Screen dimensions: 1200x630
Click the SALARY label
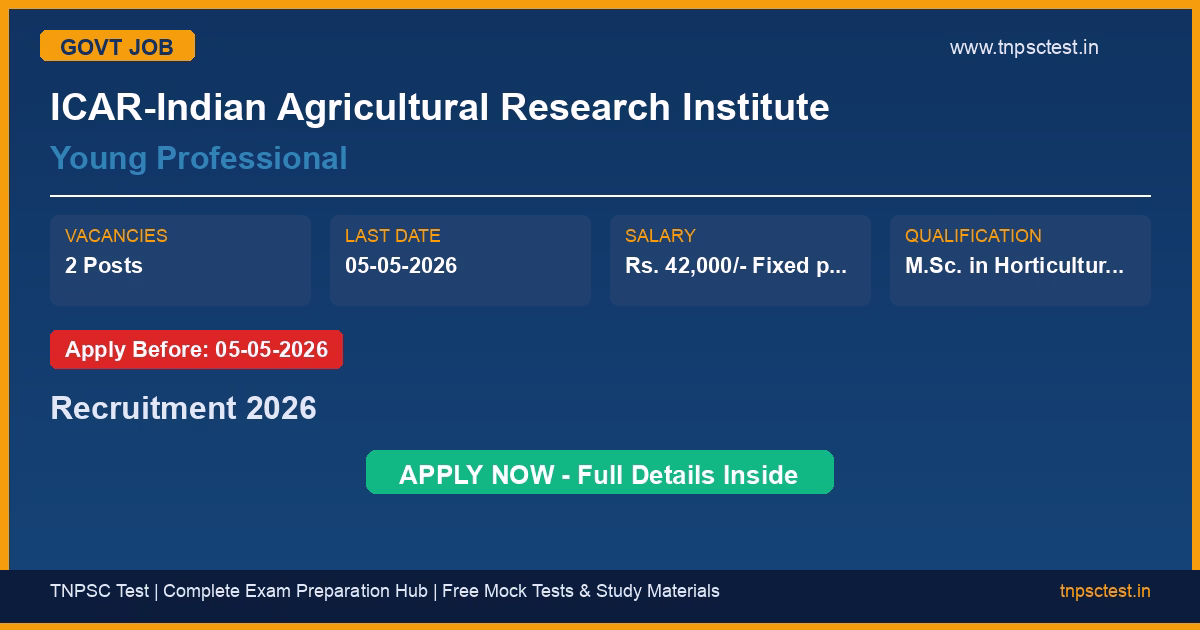[660, 236]
